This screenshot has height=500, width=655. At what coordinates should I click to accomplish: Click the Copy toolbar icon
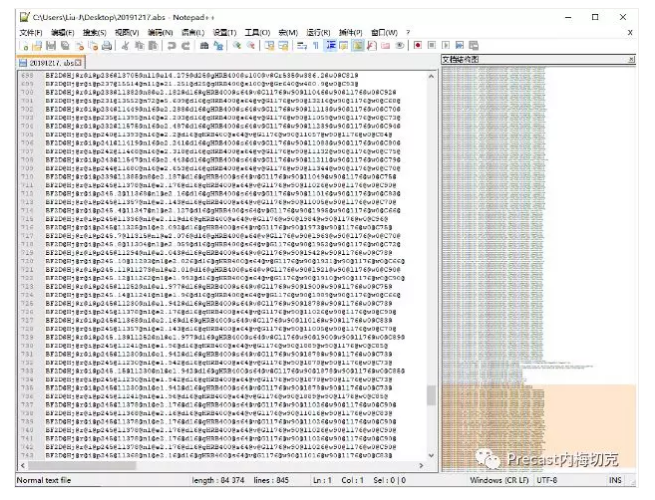coord(139,46)
